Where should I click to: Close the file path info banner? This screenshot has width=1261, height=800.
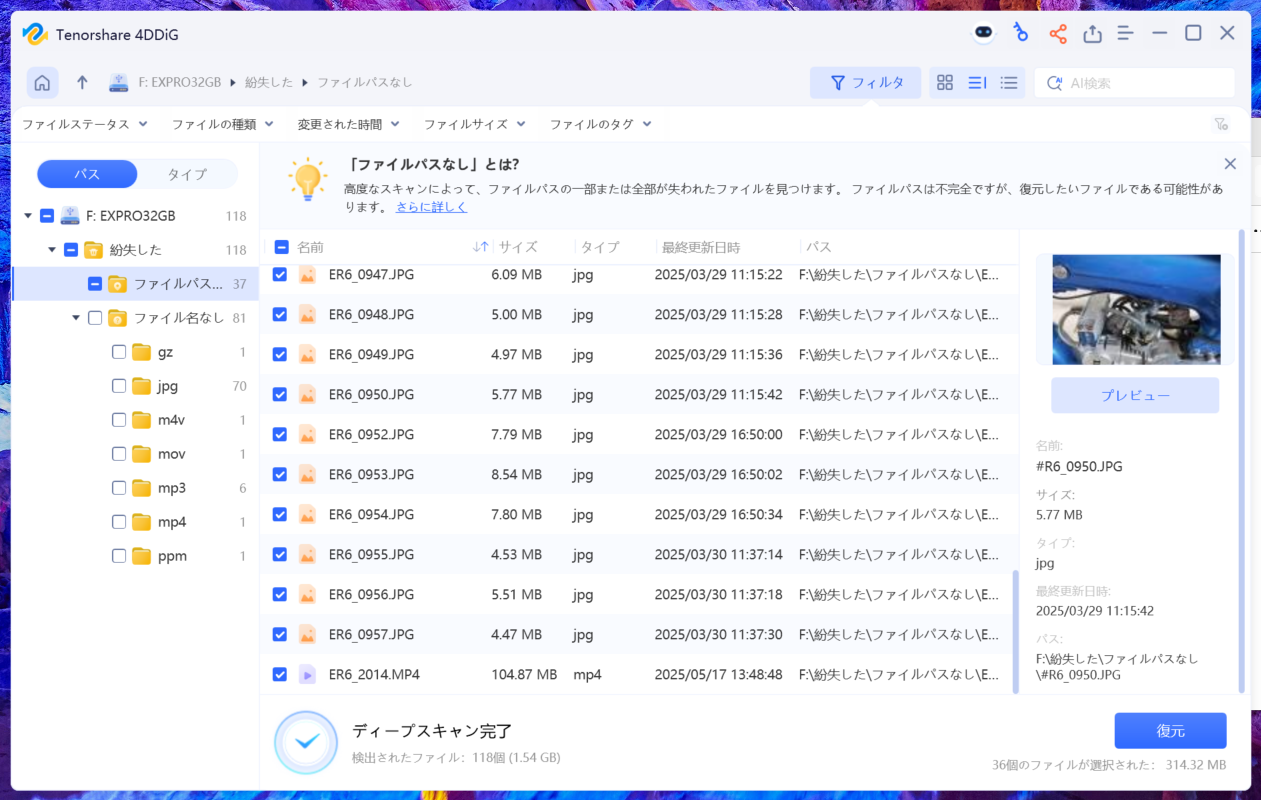pyautogui.click(x=1230, y=164)
